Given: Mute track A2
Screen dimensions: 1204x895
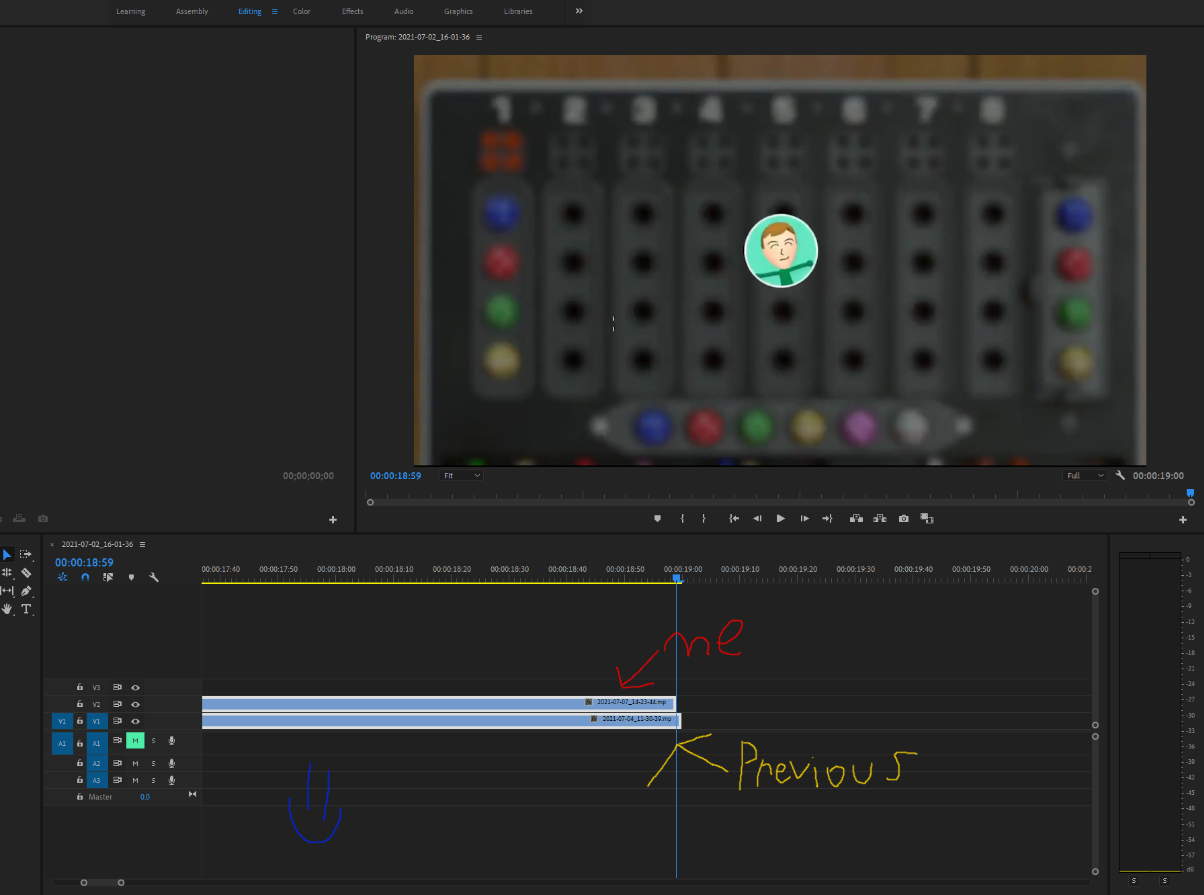Looking at the screenshot, I should pos(135,763).
